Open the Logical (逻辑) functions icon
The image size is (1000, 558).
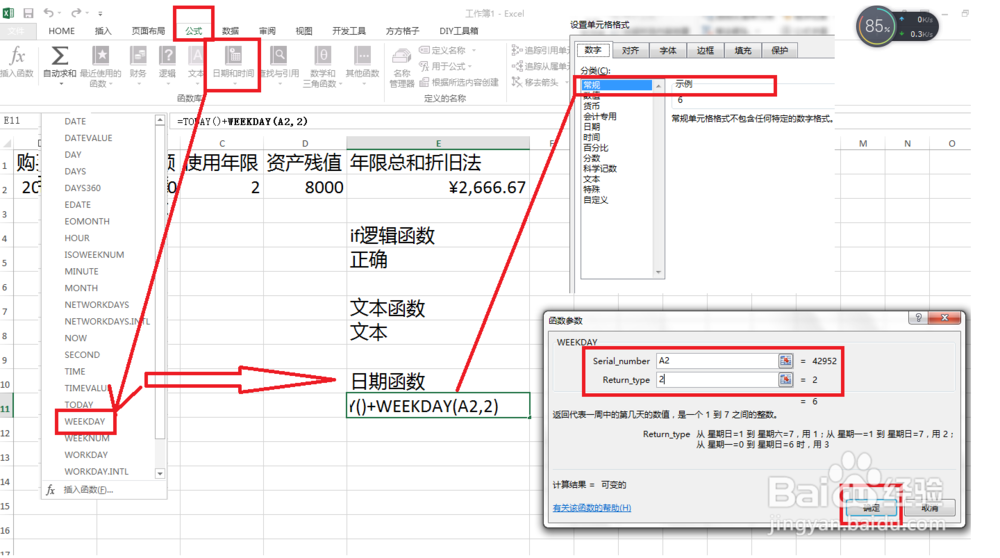coord(167,55)
